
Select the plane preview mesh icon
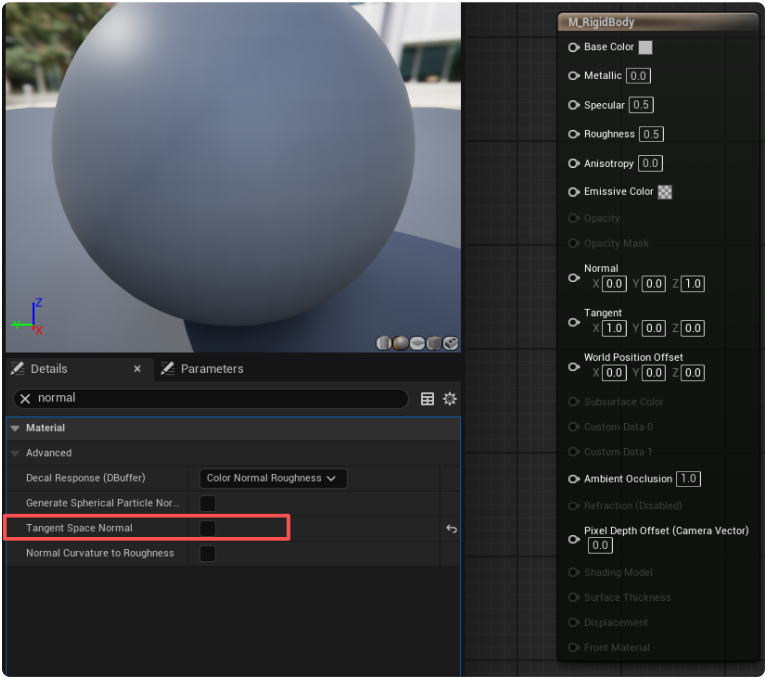tap(417, 343)
